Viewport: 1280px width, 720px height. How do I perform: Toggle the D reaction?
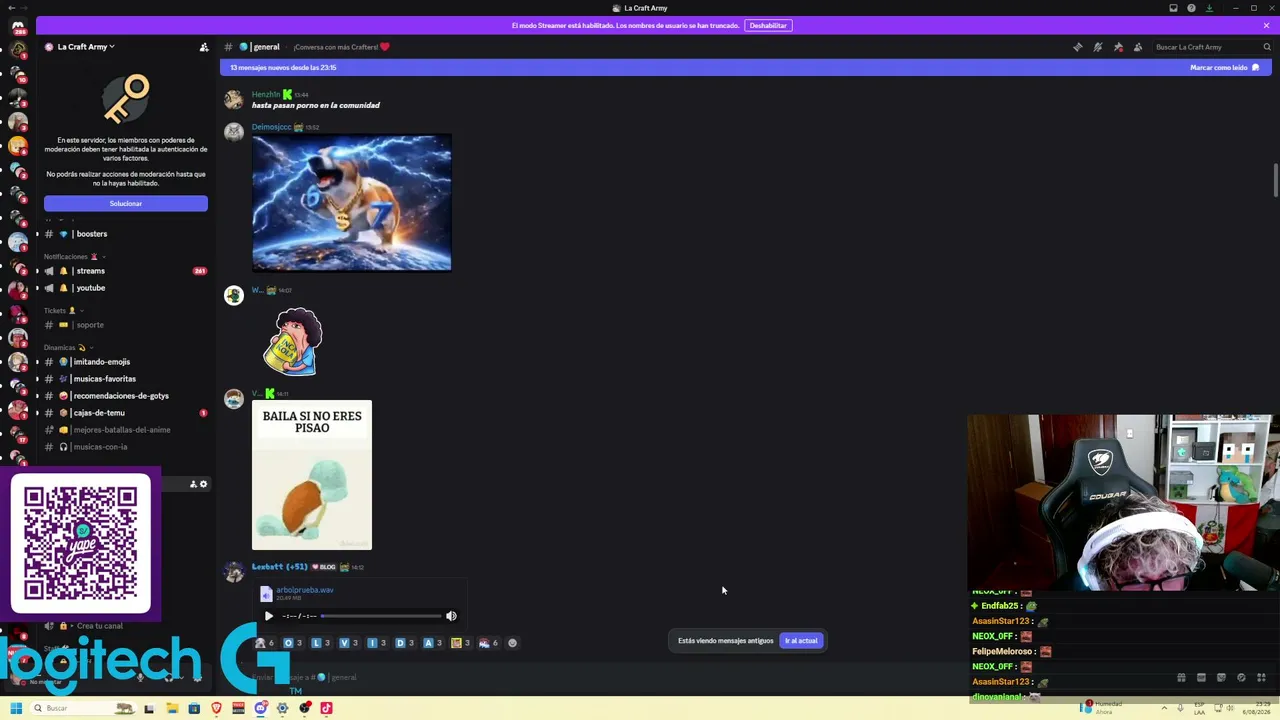tap(404, 643)
